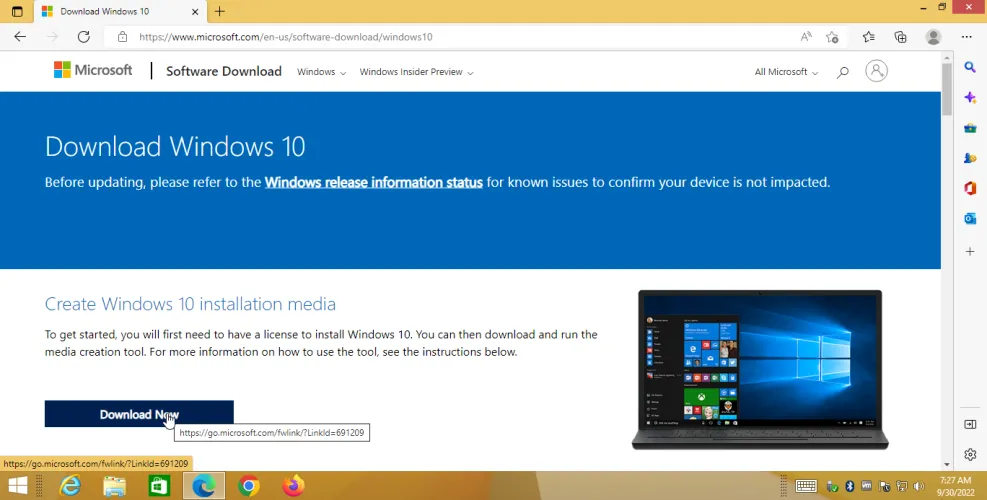
Task: Open the All Microsoft dropdown
Action: tap(786, 72)
